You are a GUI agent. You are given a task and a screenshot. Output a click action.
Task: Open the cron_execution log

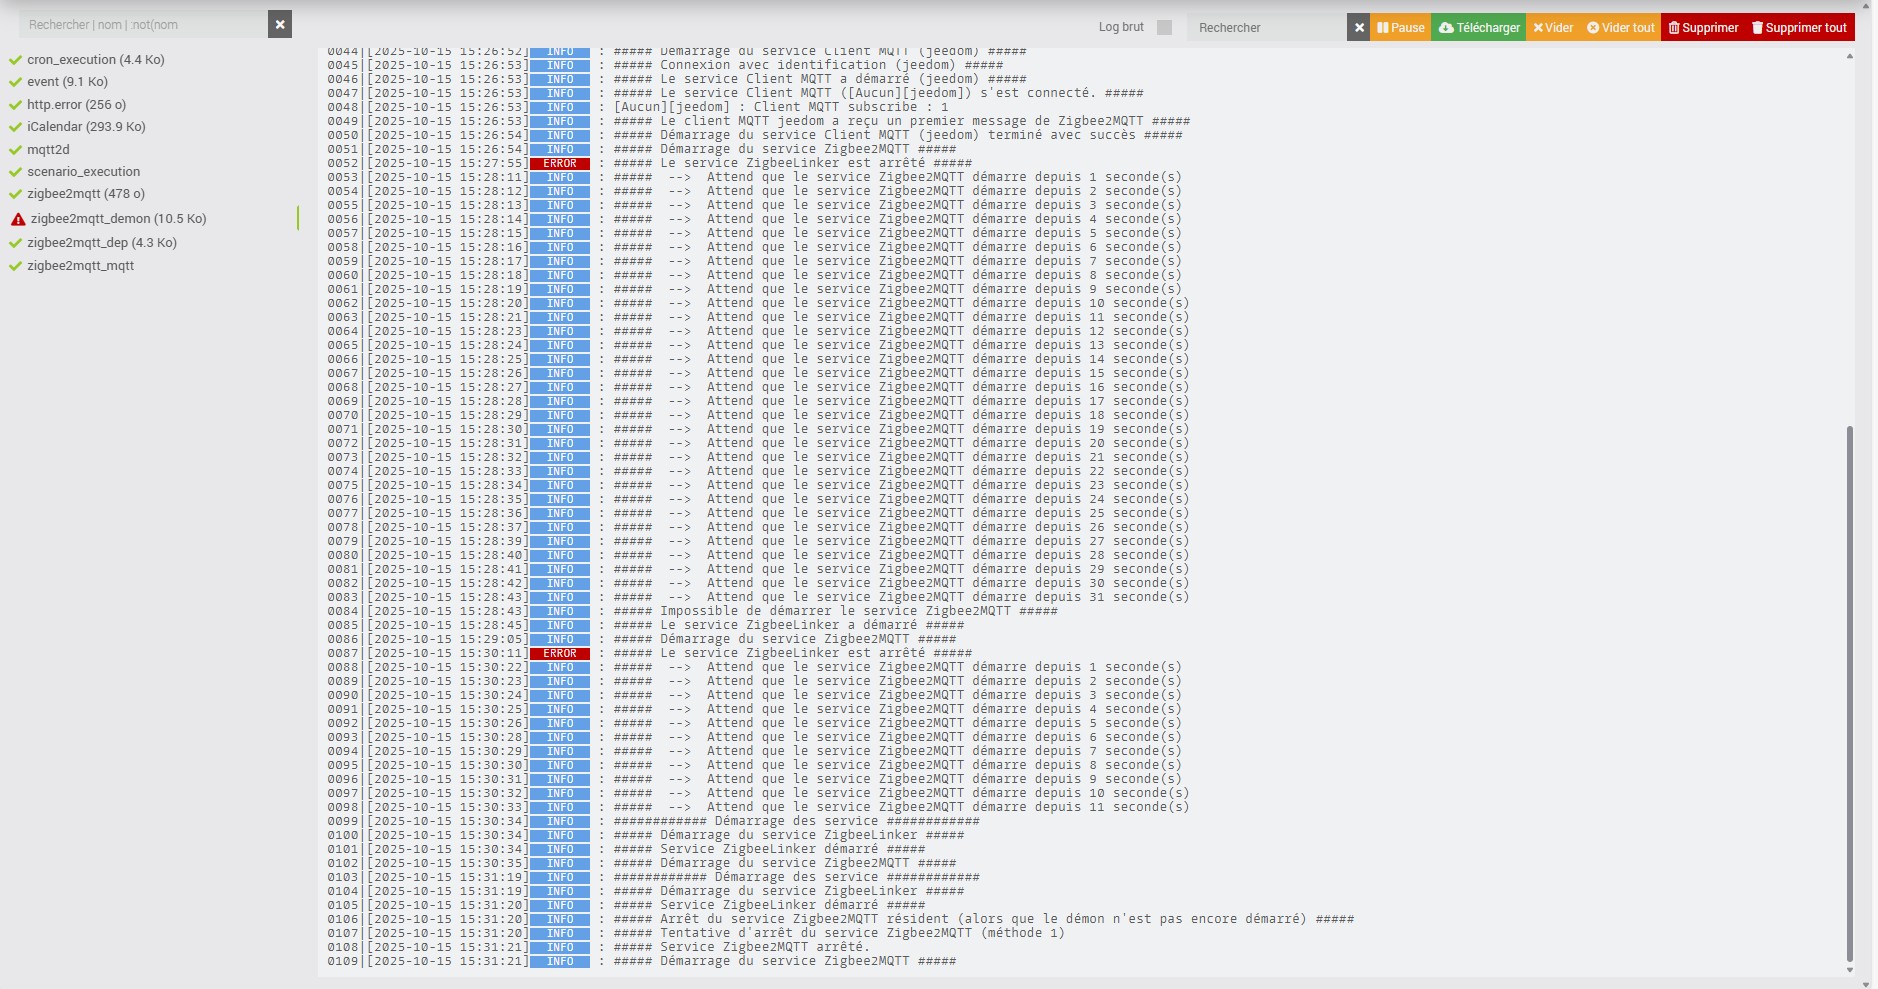point(96,60)
